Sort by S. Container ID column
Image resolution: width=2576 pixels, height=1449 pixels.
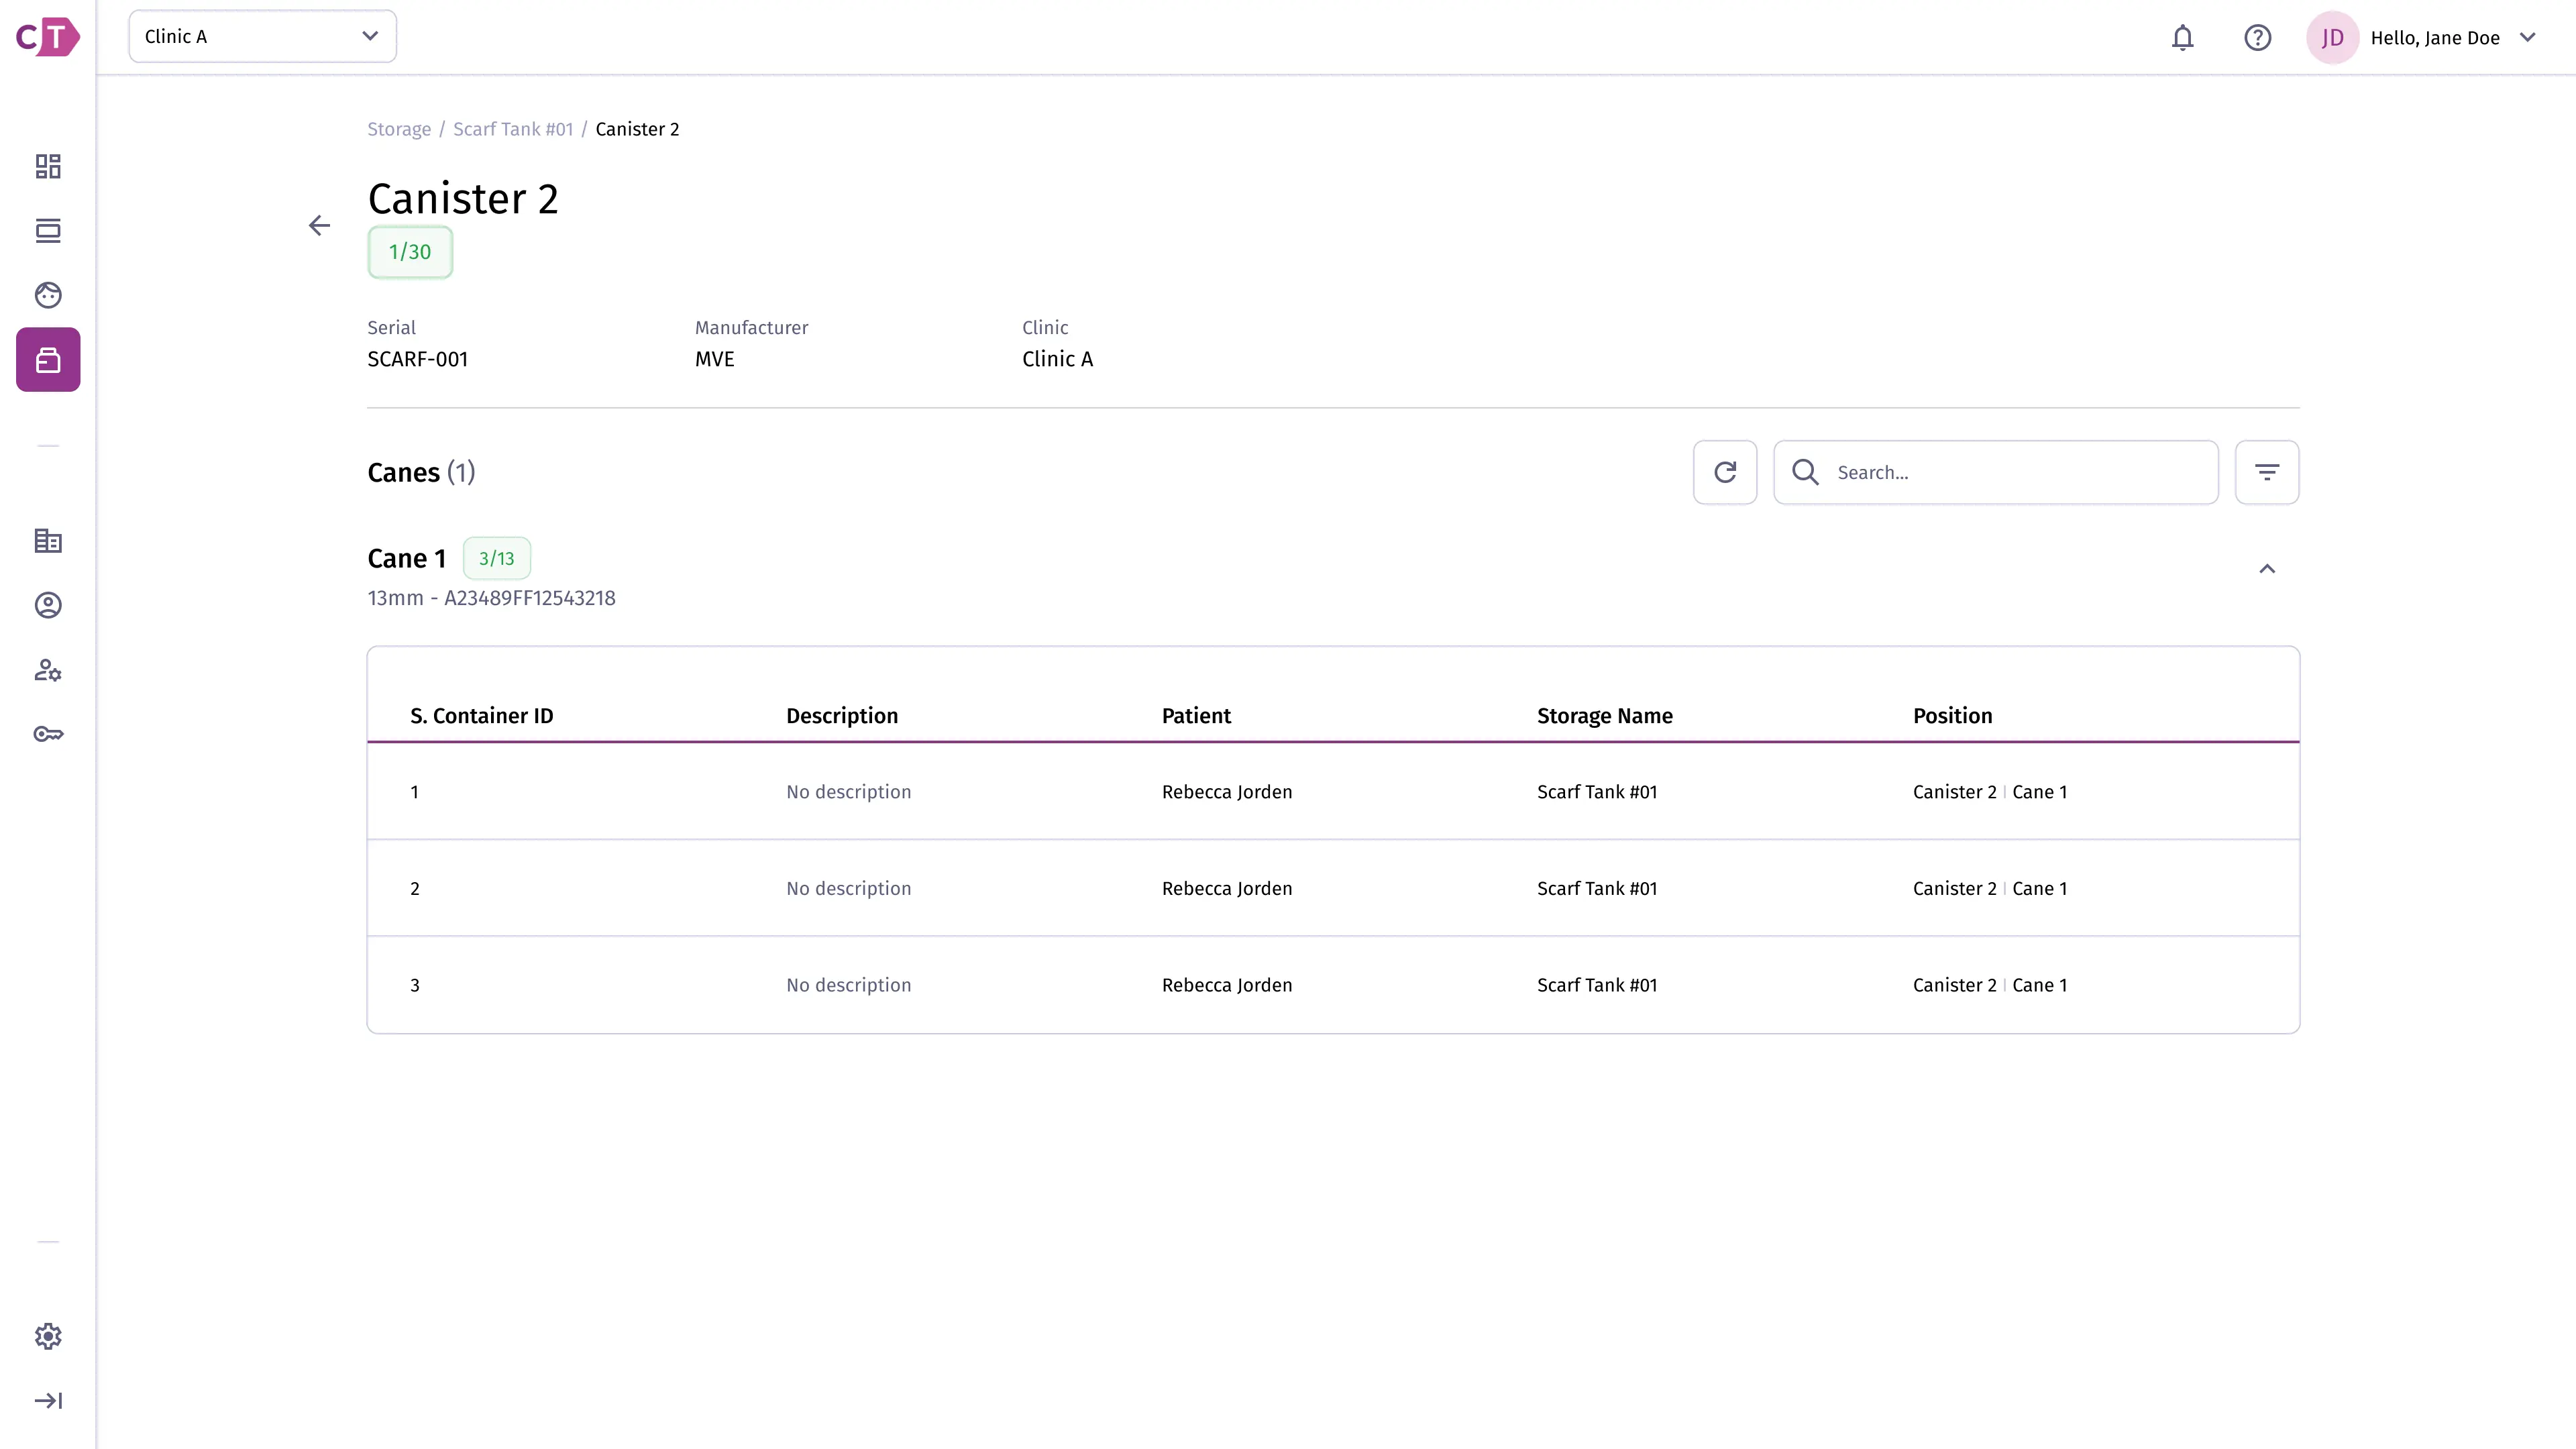(481, 716)
